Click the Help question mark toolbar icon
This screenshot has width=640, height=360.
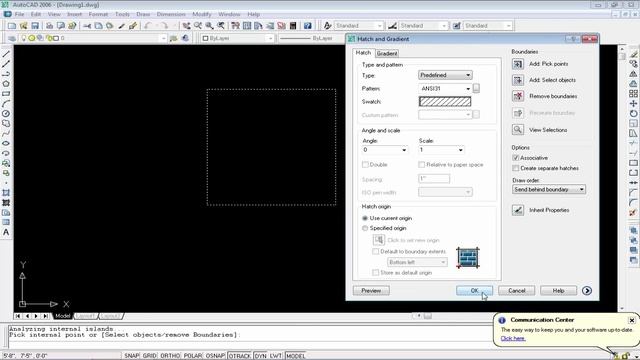(x=308, y=26)
